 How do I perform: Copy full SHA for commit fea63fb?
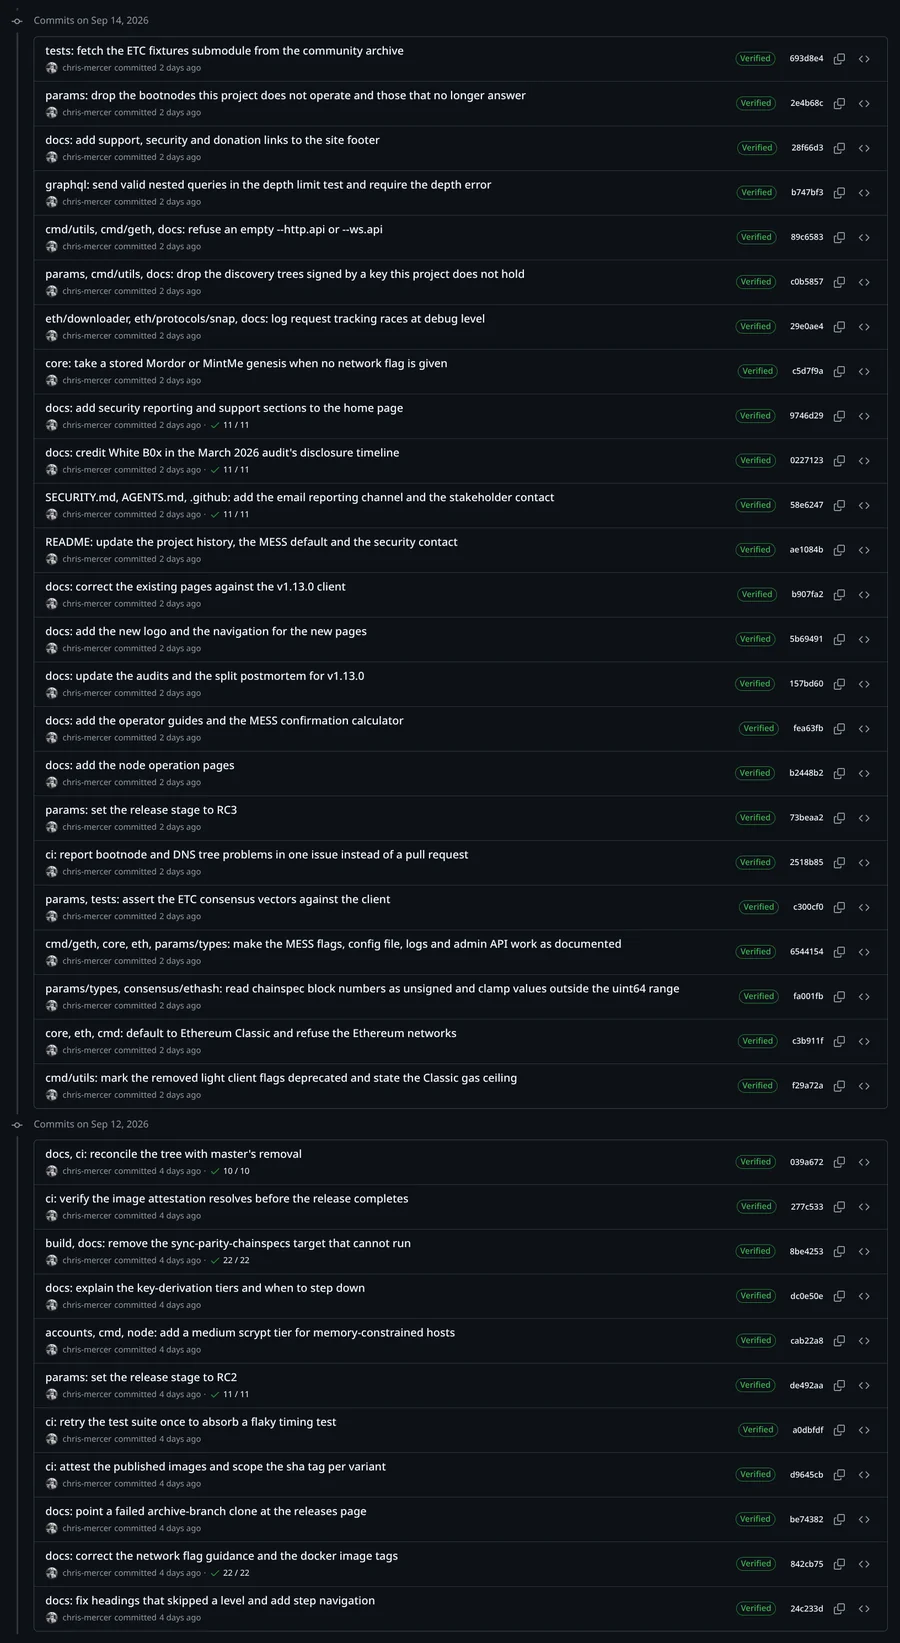pyautogui.click(x=839, y=729)
